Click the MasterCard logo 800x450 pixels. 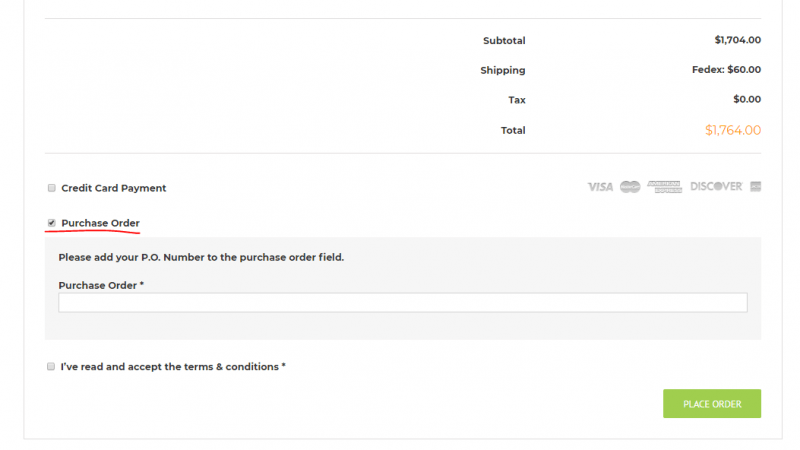tap(630, 187)
